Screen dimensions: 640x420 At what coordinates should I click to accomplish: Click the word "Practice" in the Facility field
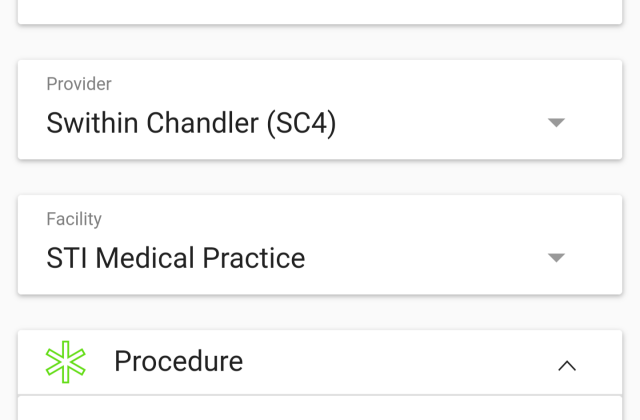coord(254,258)
